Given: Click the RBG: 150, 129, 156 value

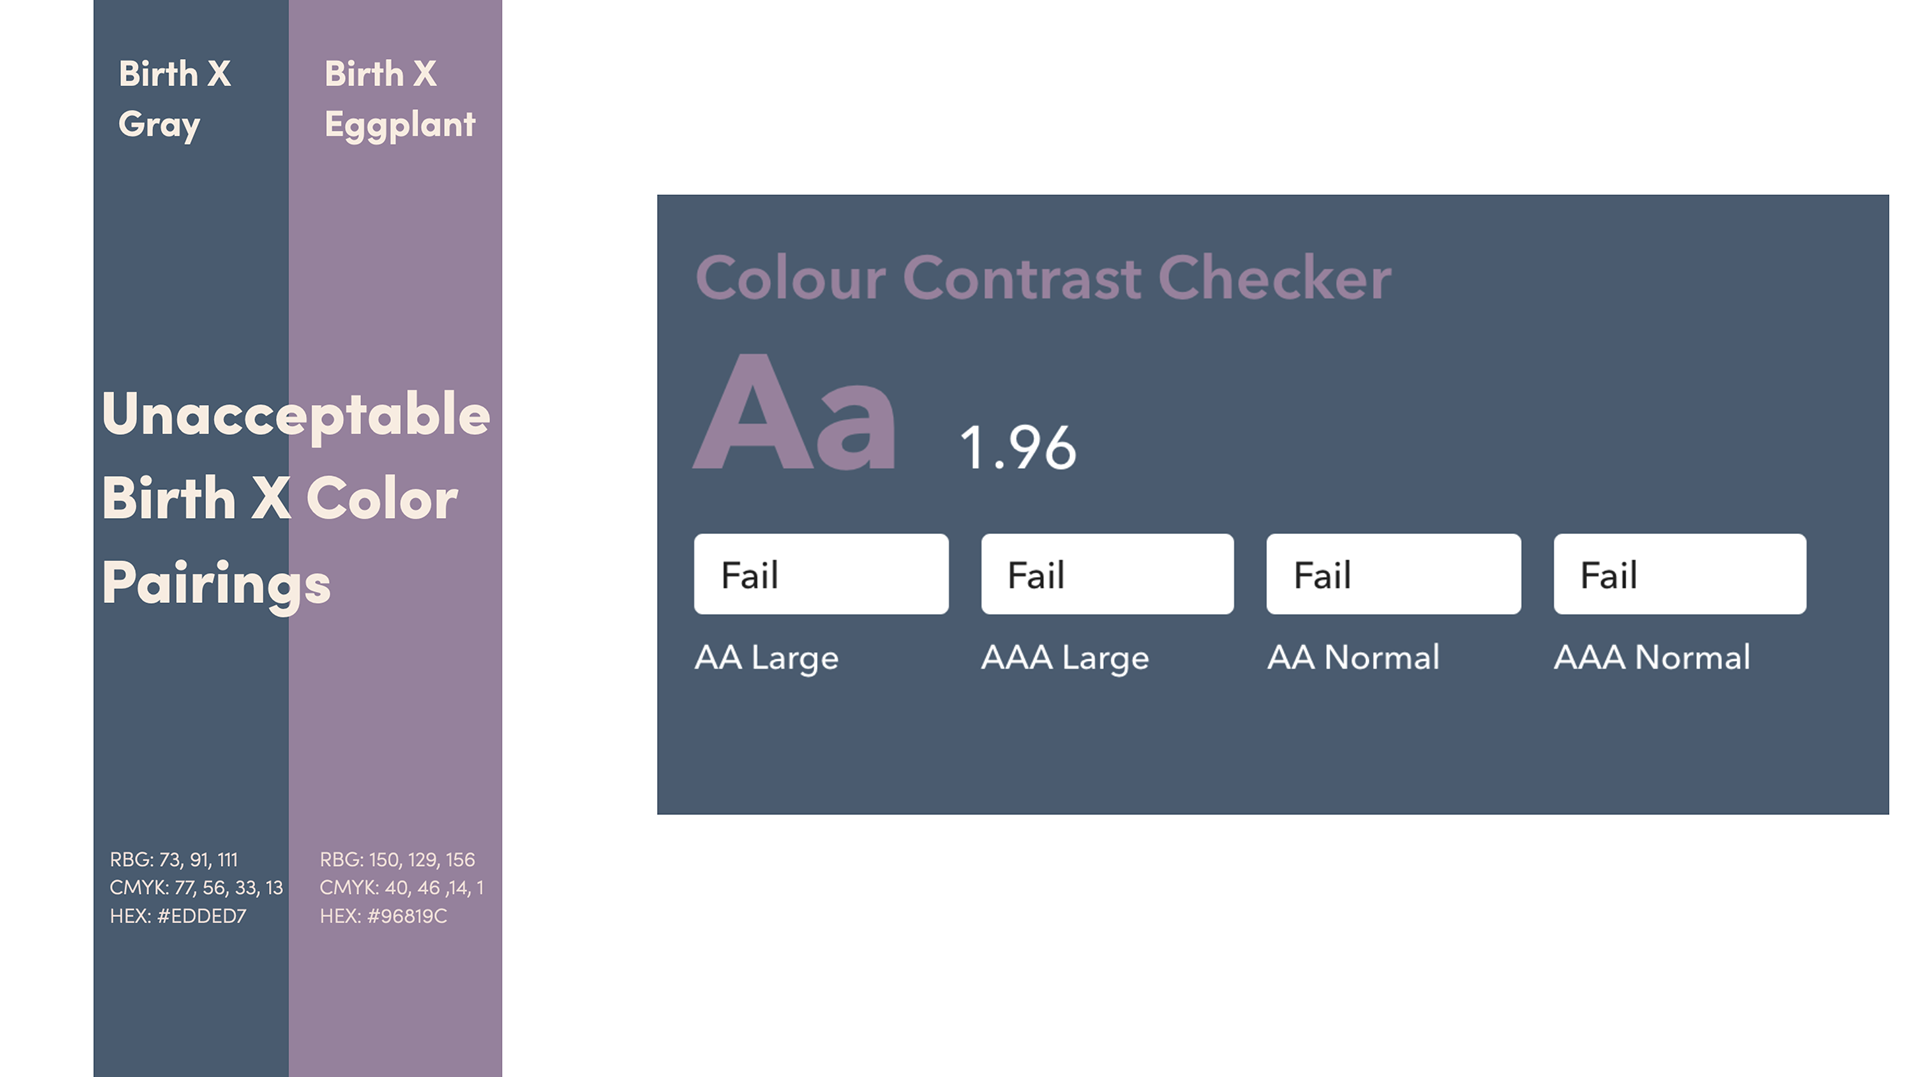Looking at the screenshot, I should point(397,860).
